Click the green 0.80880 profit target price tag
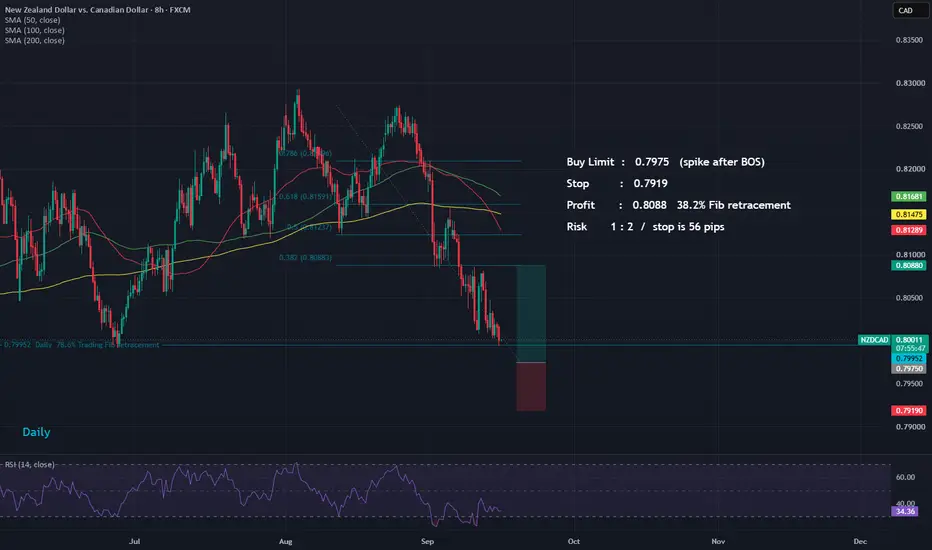The height and width of the screenshot is (550, 932). coord(908,265)
